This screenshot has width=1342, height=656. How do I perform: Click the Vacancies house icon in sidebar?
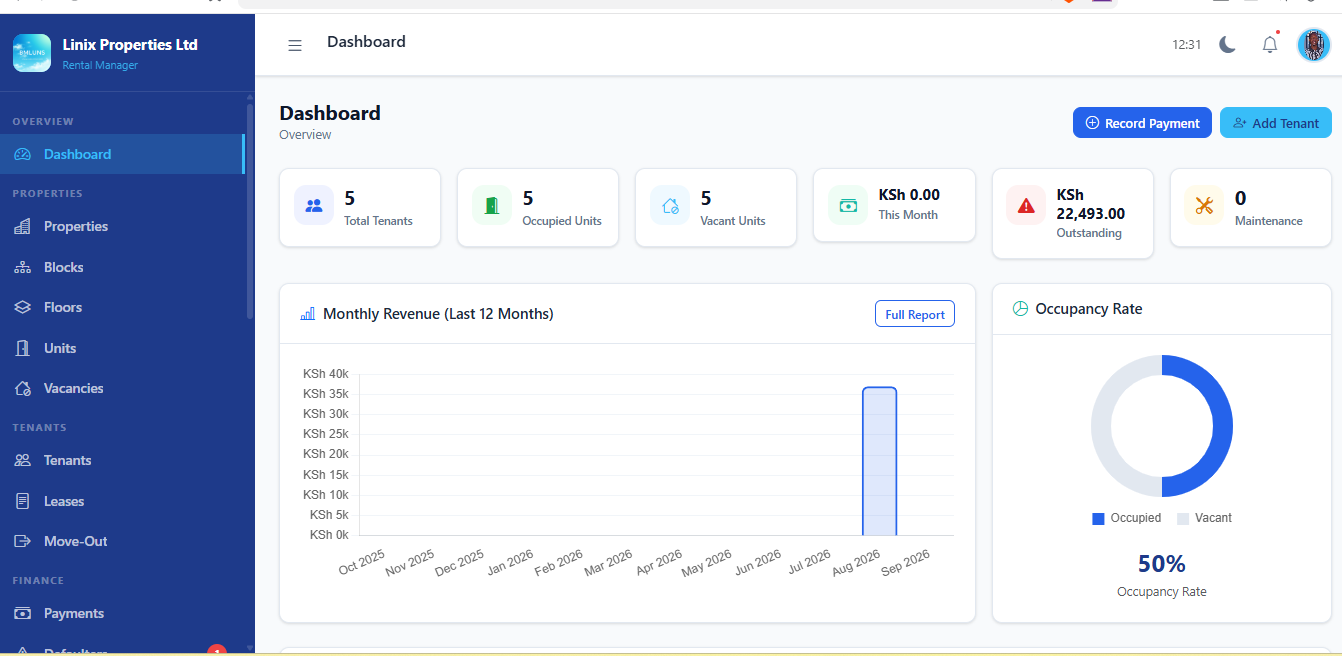(x=22, y=388)
